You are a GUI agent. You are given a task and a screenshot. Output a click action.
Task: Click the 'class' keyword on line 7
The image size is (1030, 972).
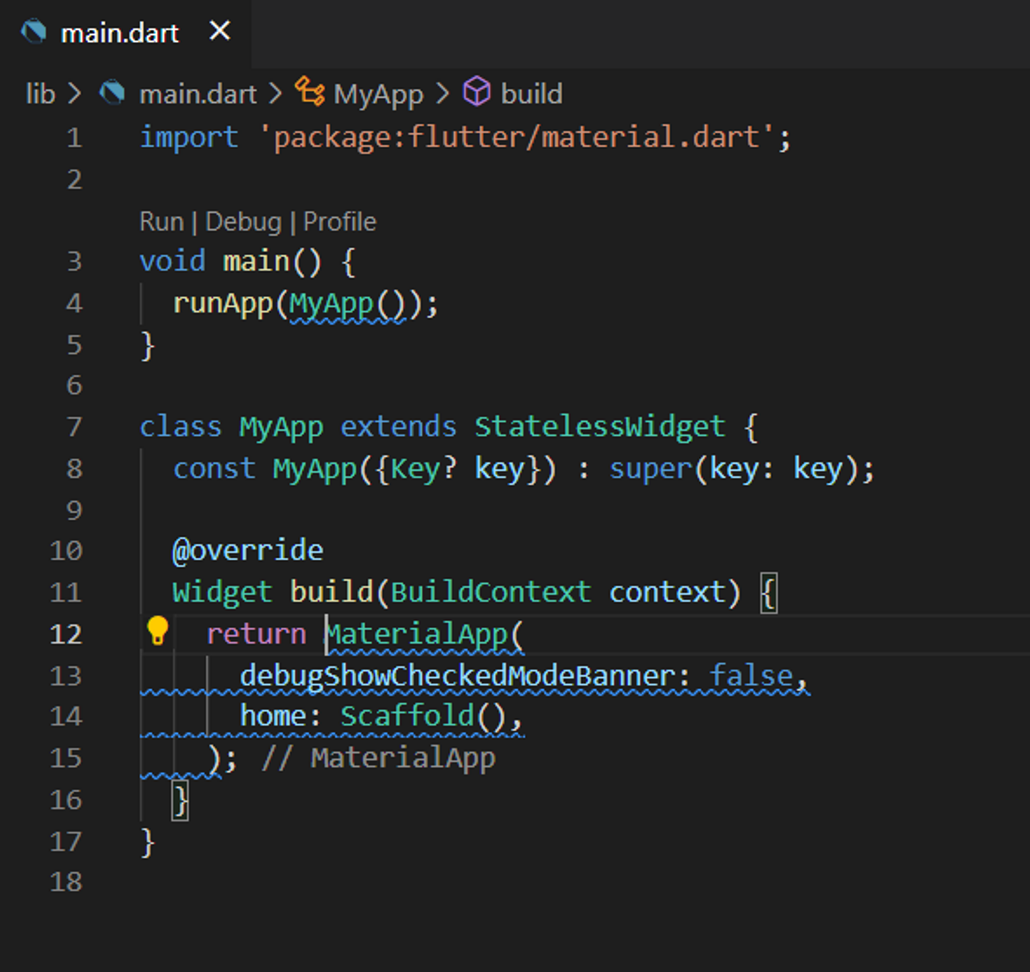point(181,427)
